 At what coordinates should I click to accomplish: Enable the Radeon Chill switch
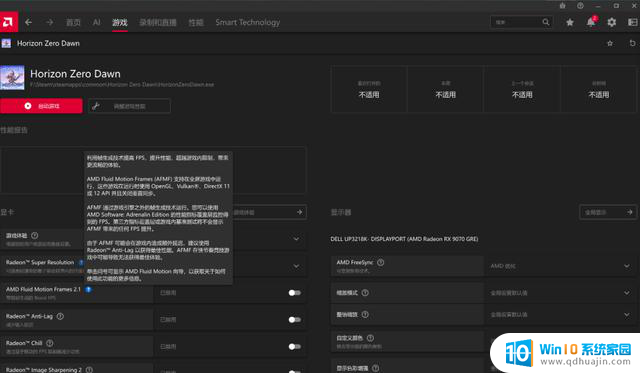click(x=294, y=346)
